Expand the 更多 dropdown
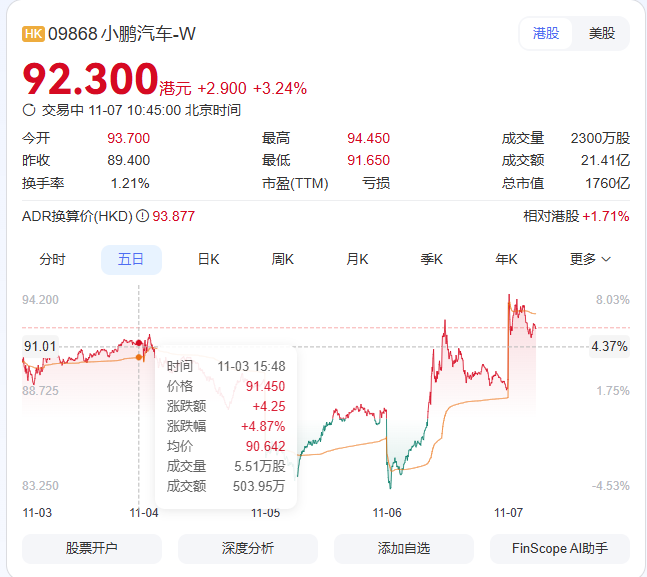Screen dimensions: 647x577 (x=590, y=260)
